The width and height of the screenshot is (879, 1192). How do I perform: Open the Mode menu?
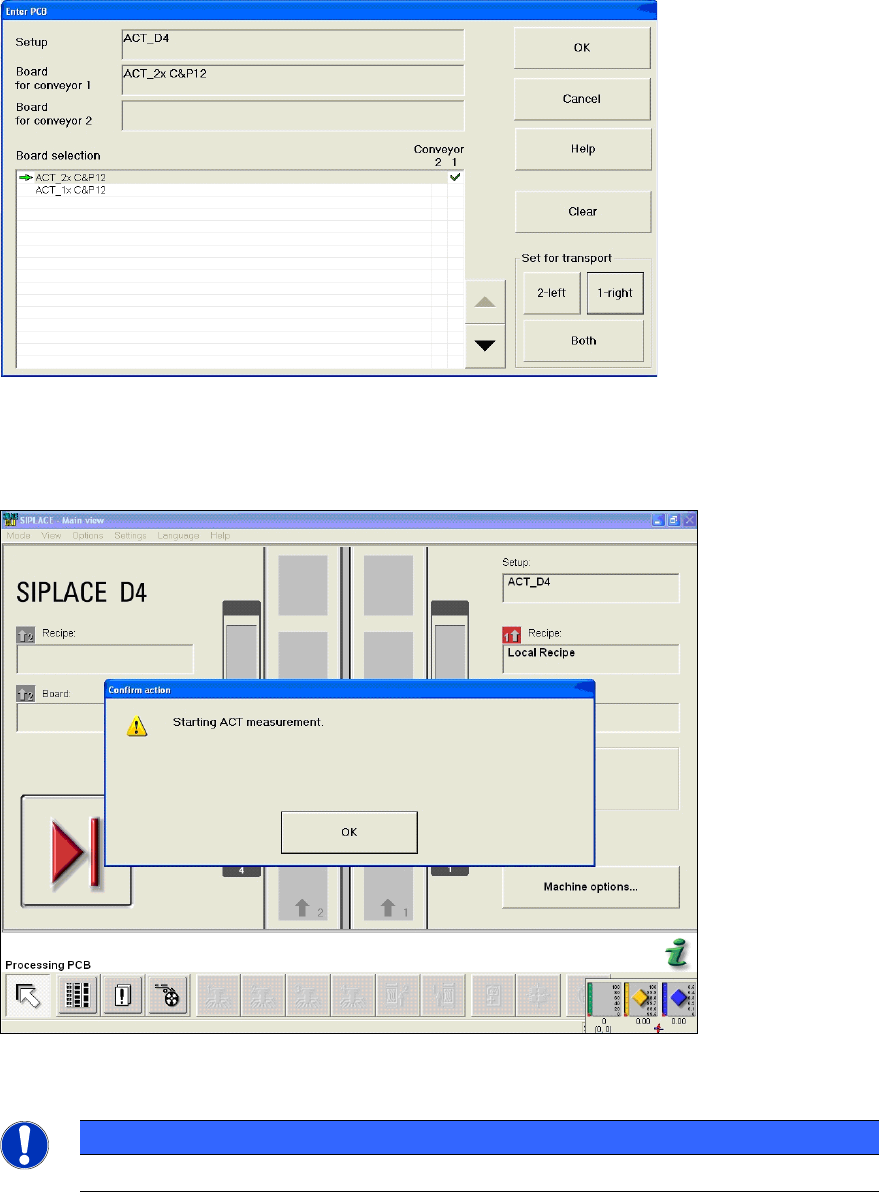(18, 536)
